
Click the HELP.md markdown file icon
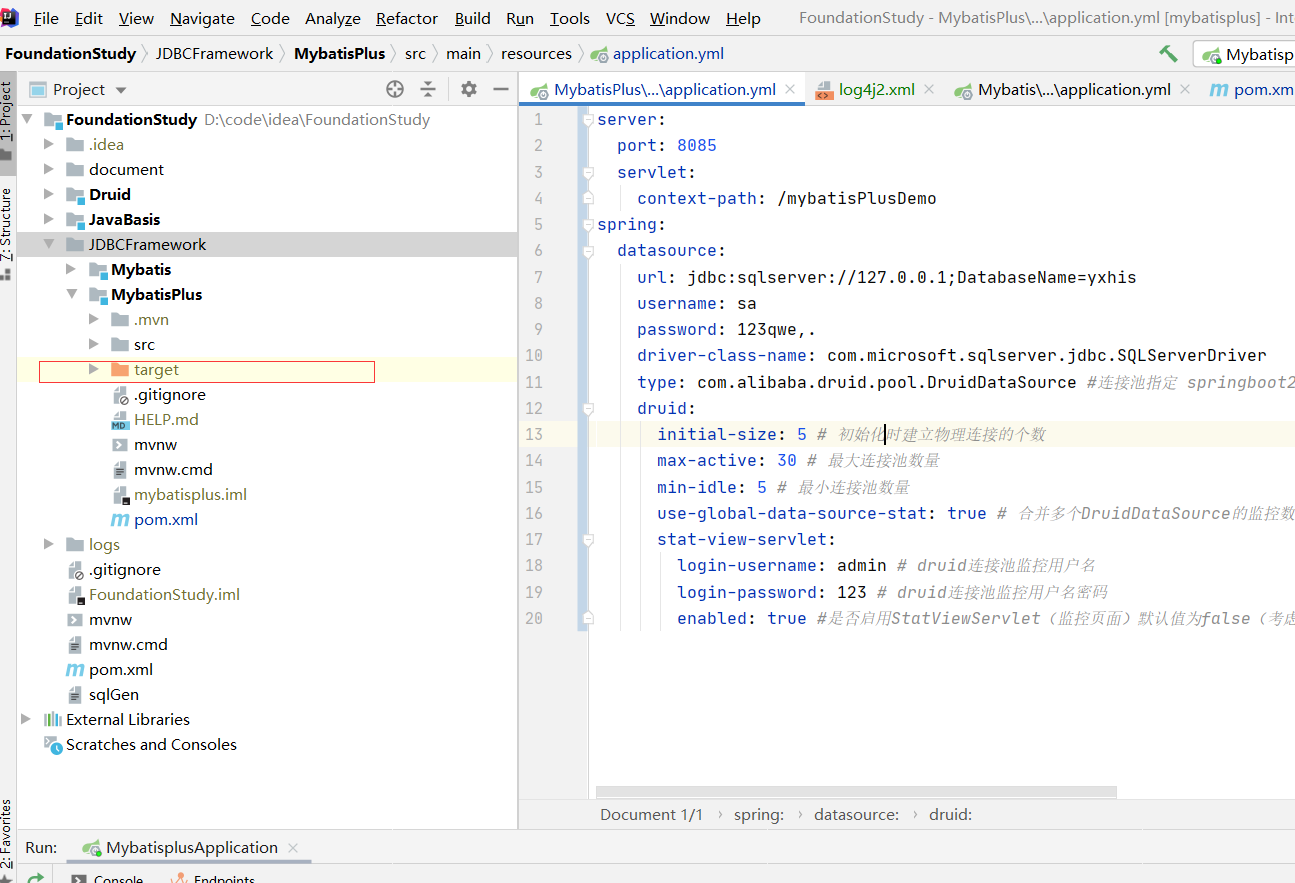click(120, 419)
